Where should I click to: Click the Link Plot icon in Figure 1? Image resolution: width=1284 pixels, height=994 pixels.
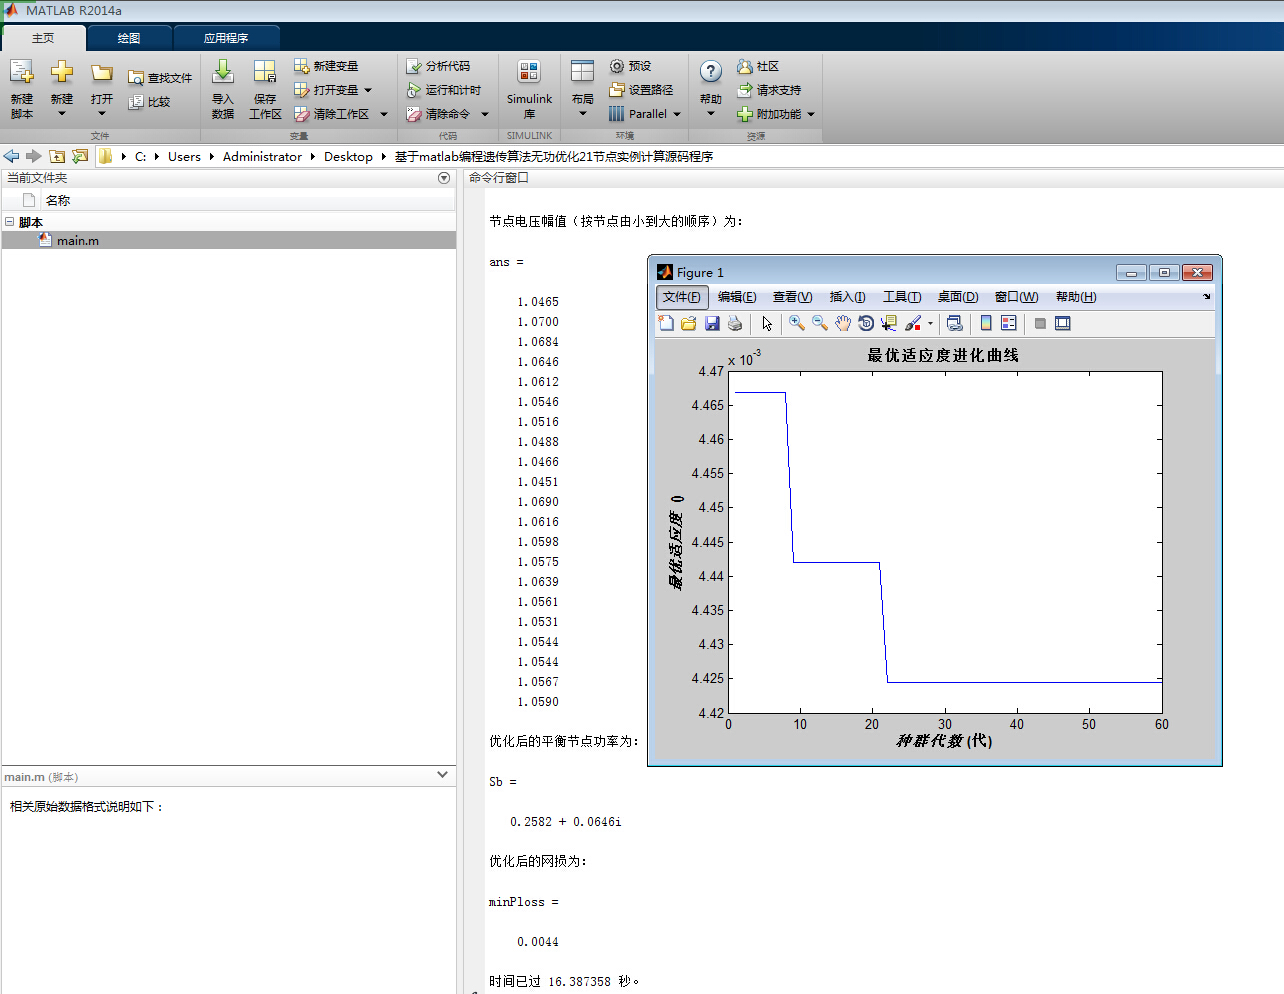pos(954,323)
